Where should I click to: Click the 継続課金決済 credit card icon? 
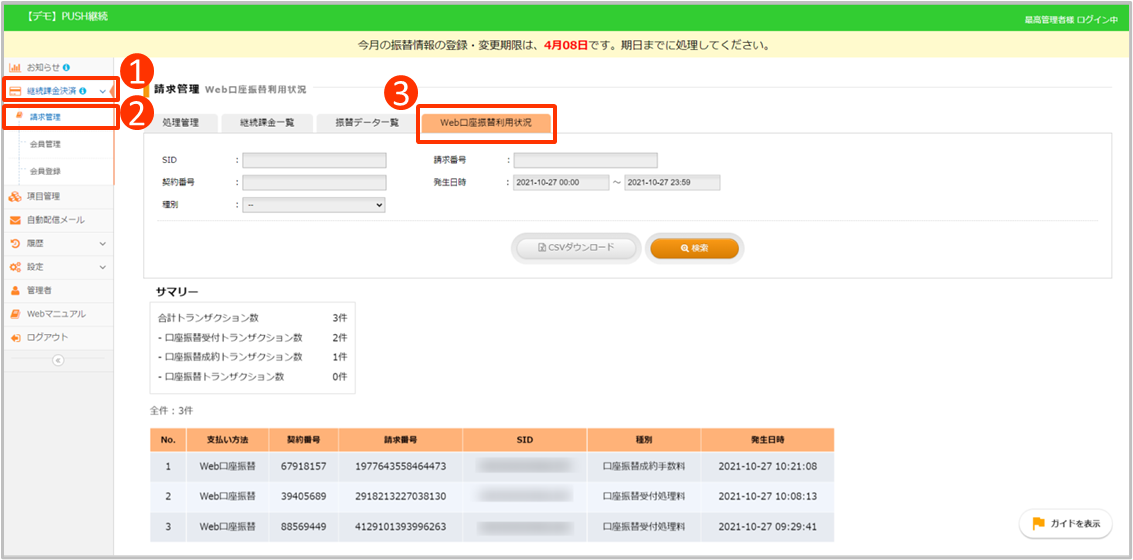(x=15, y=91)
